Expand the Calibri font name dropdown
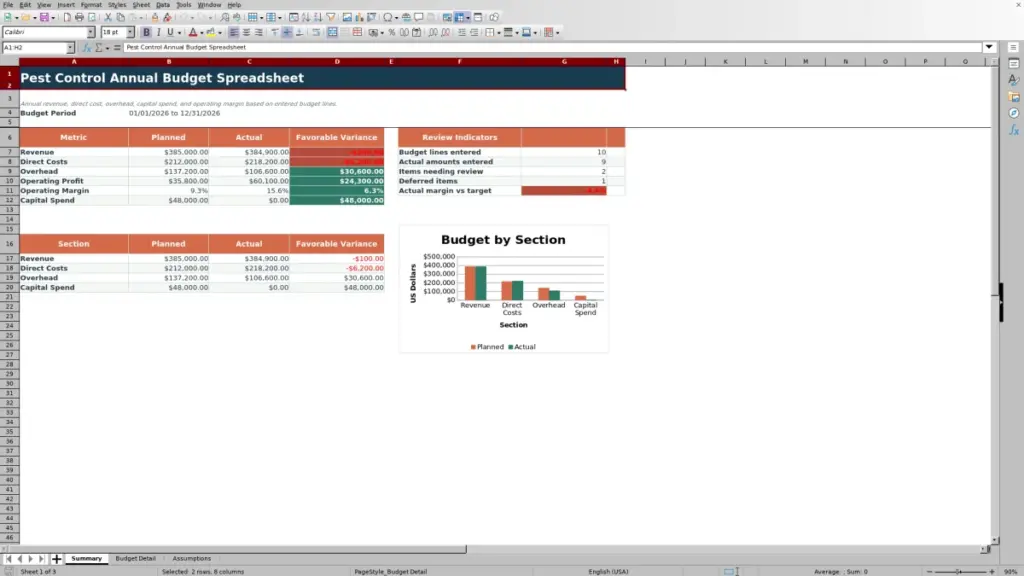 click(91, 32)
